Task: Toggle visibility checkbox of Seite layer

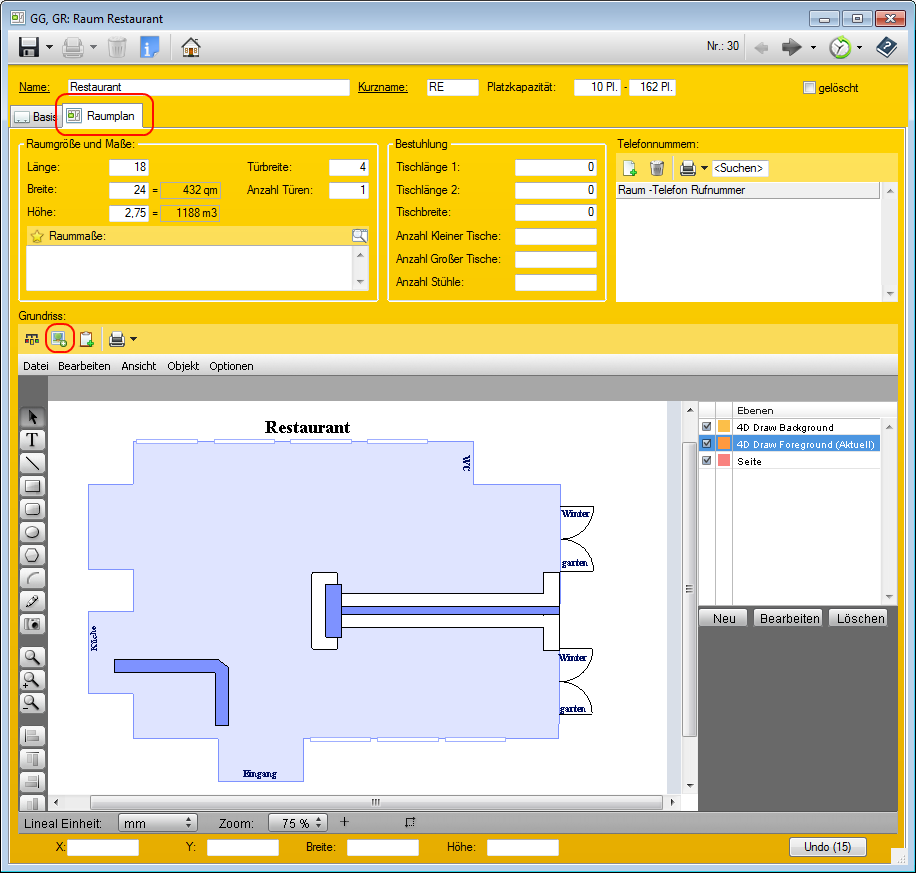Action: tap(707, 461)
